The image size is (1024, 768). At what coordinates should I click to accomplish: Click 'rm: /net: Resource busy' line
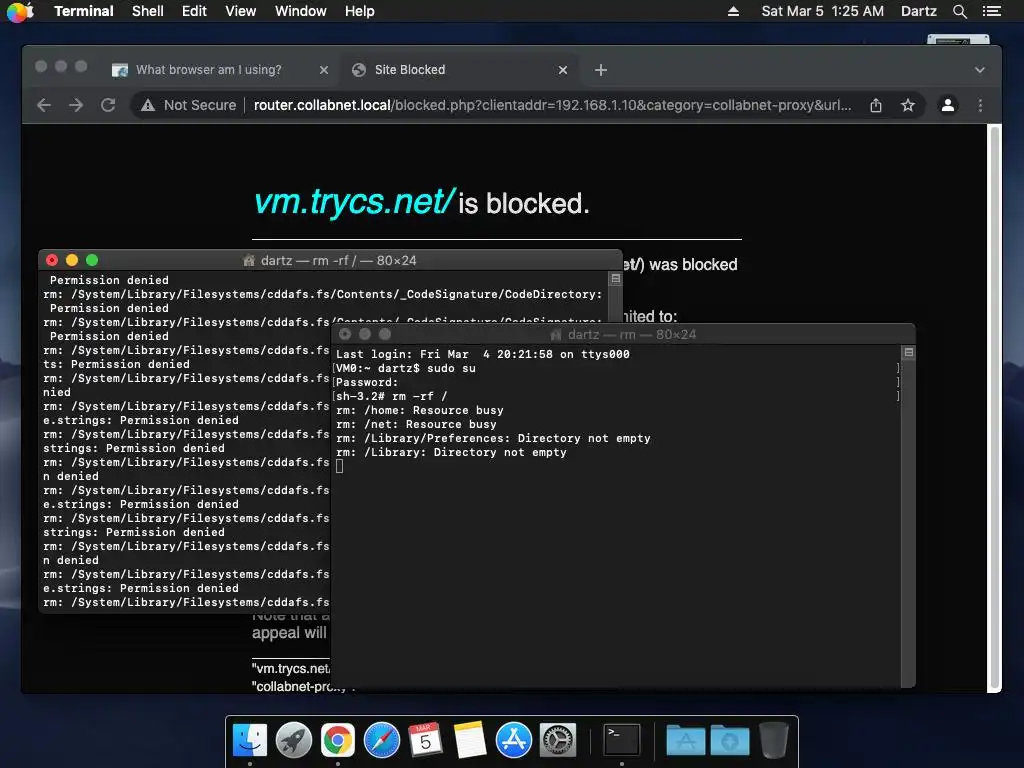tap(417, 424)
